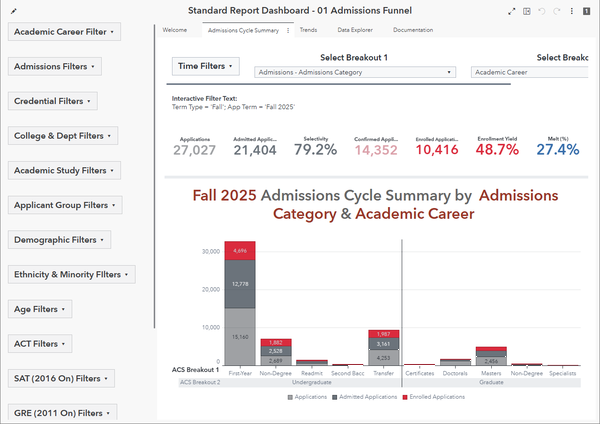Viewport: 600px width, 424px height.
Task: Expand Applicant Group Filters
Action: pos(65,205)
